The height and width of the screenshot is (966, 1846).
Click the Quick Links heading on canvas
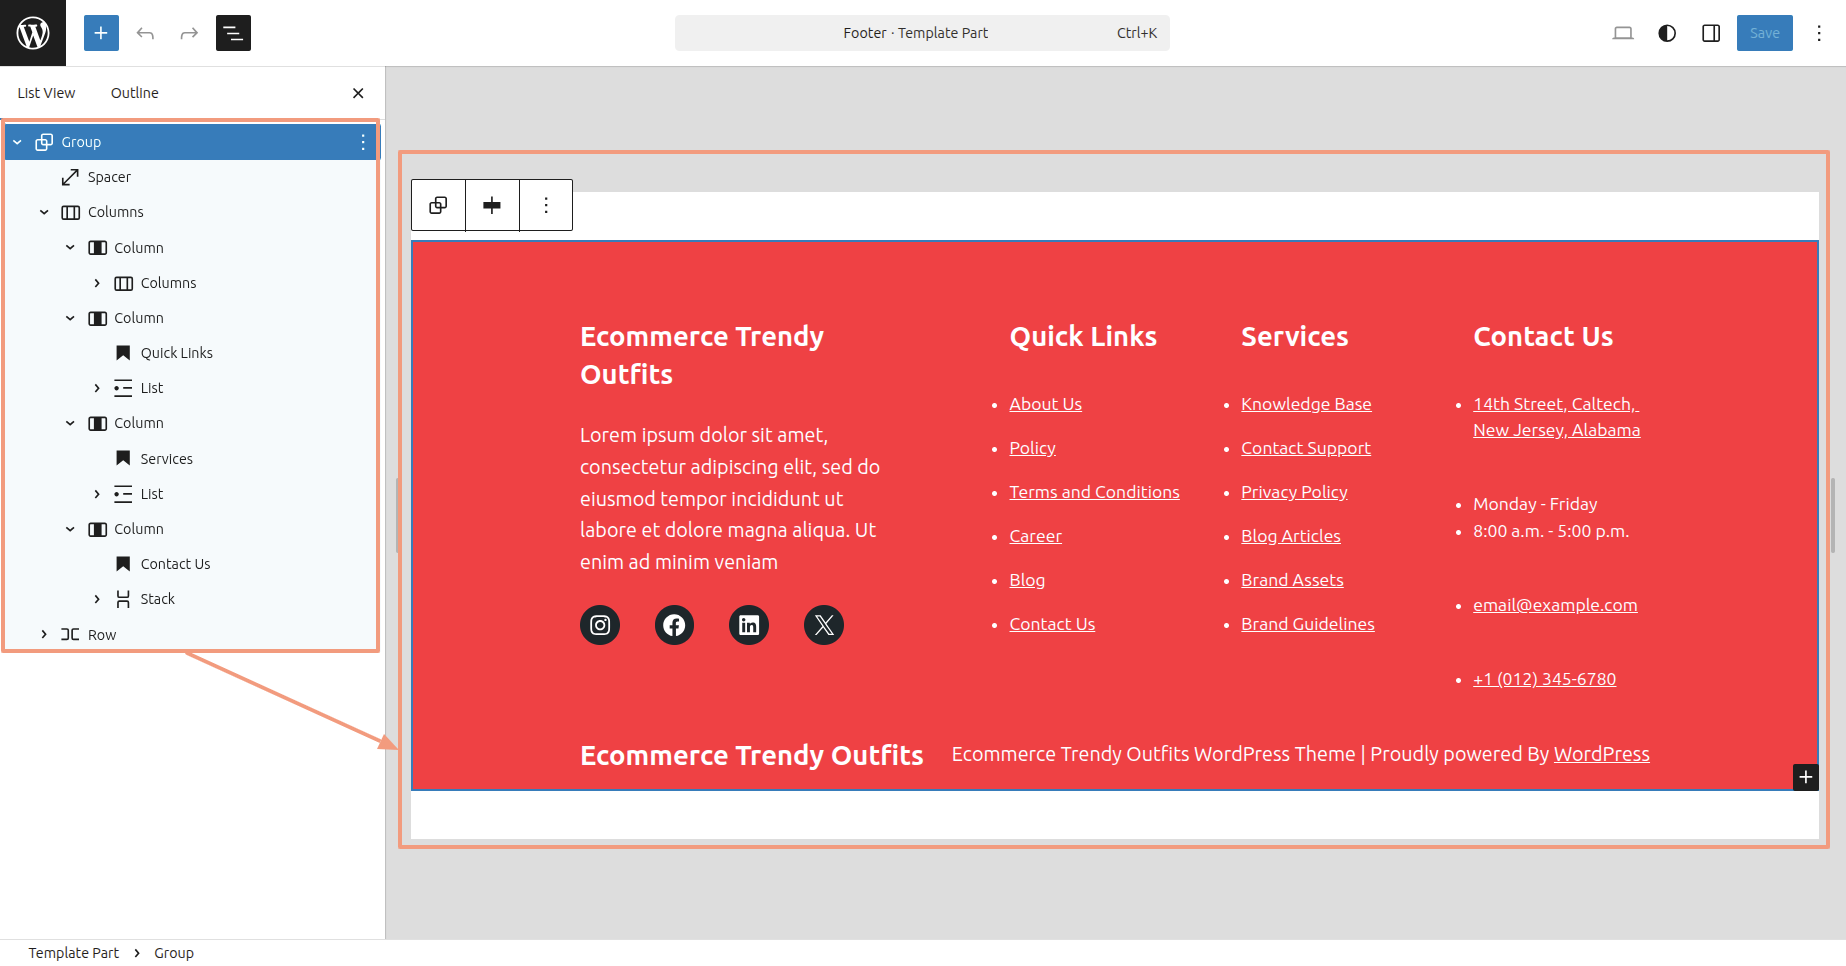(x=1083, y=337)
